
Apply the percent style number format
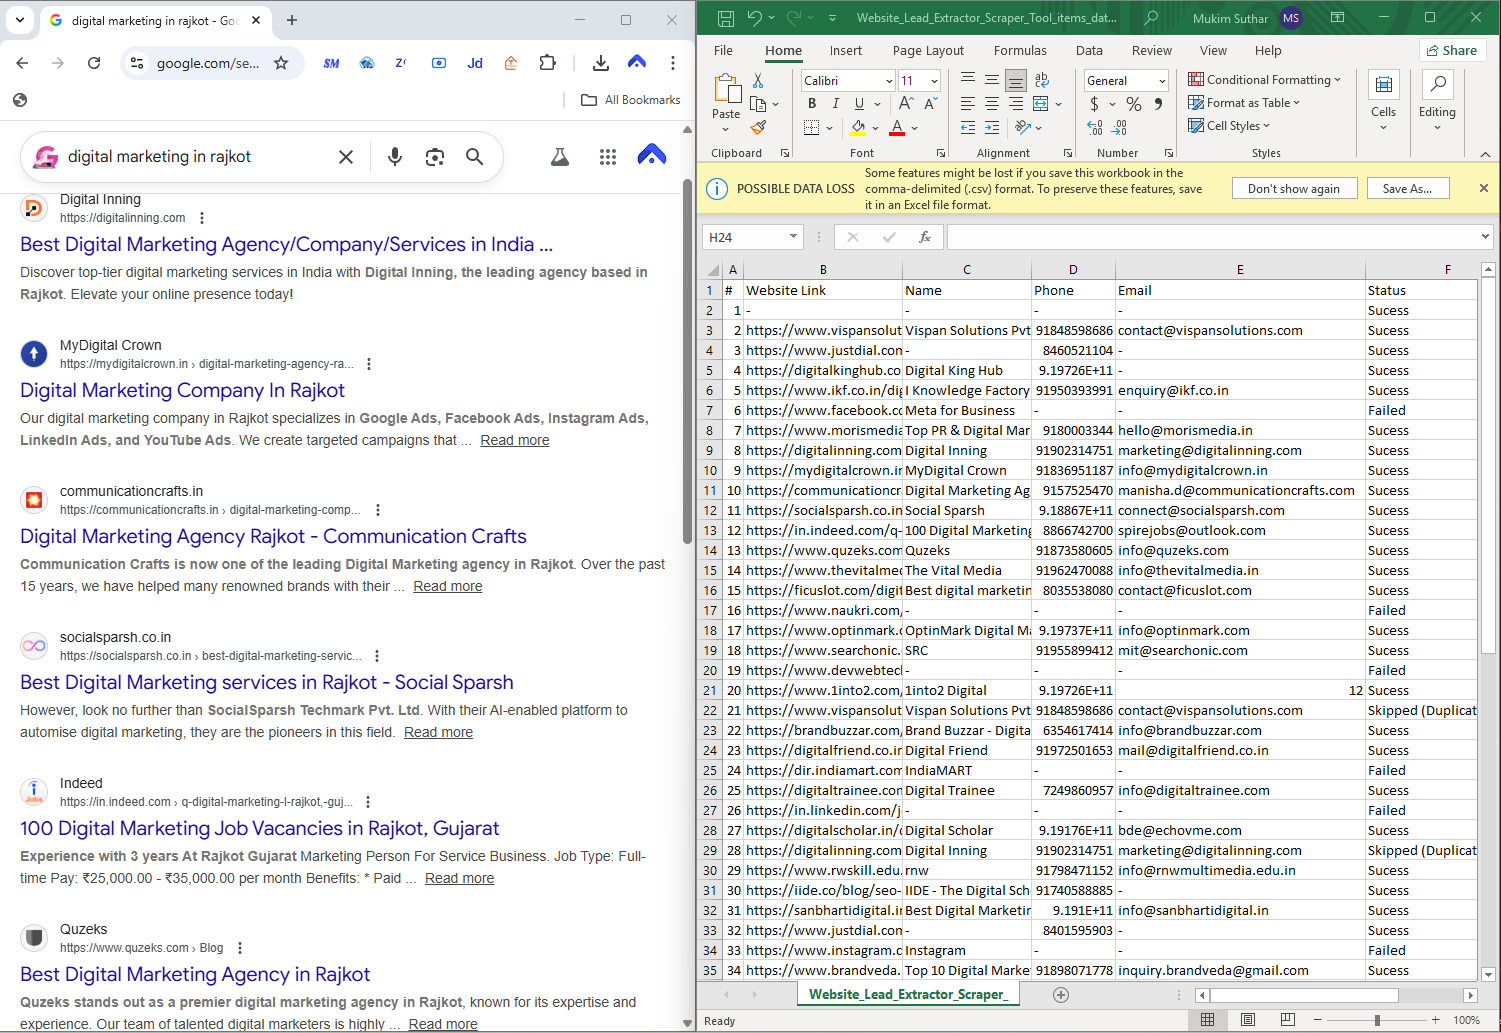pos(1134,104)
